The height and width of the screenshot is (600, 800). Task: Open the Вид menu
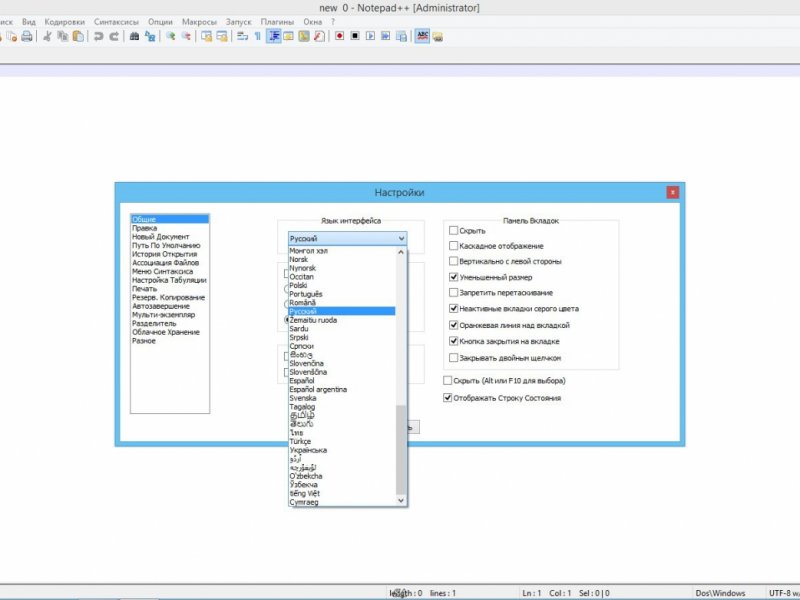click(29, 22)
